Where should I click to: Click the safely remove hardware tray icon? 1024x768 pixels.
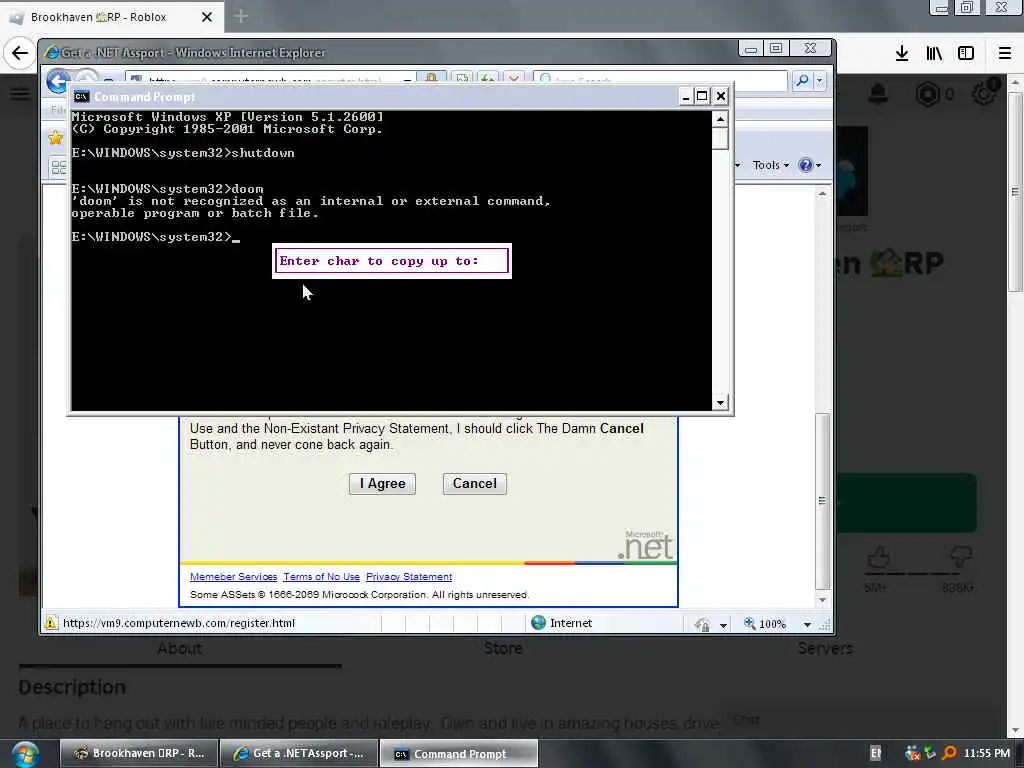click(x=931, y=754)
